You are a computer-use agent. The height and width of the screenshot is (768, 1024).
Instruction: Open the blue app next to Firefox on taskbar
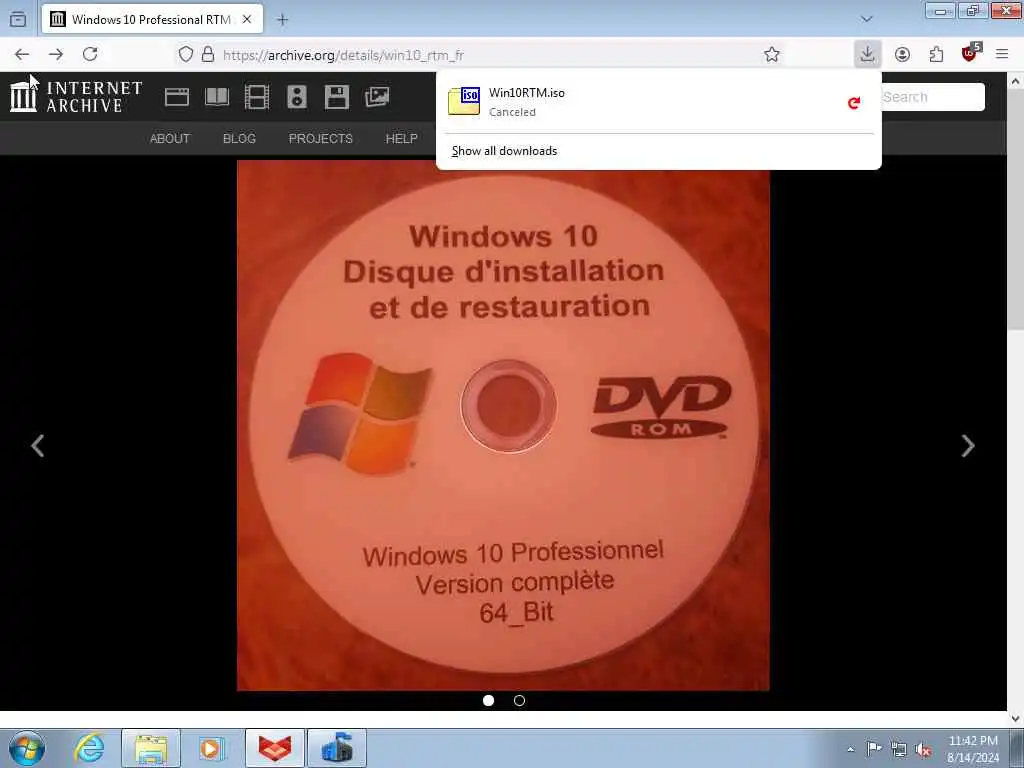pyautogui.click(x=337, y=748)
